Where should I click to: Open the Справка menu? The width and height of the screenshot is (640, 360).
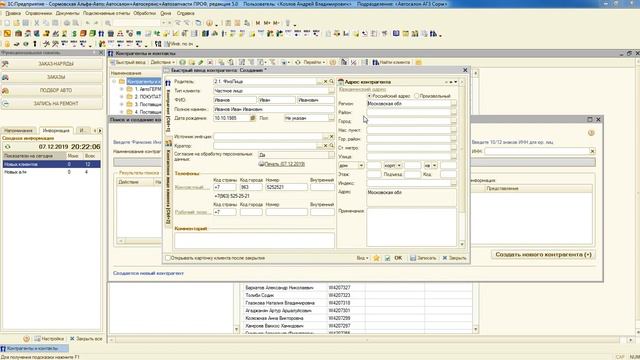click(x=186, y=13)
